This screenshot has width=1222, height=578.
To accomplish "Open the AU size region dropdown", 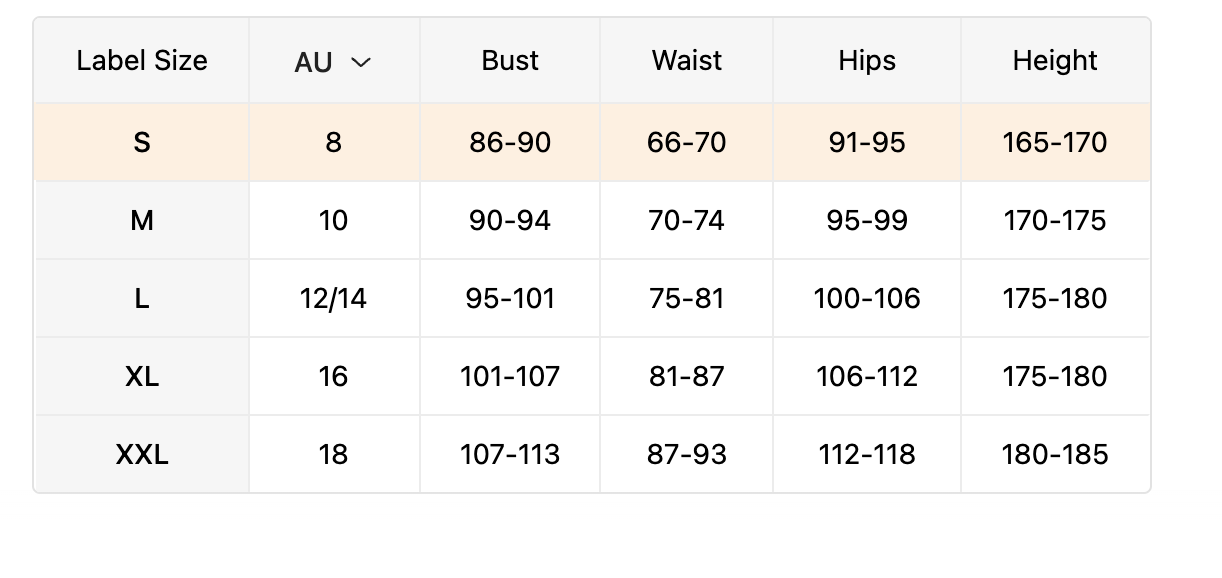I will coord(333,62).
